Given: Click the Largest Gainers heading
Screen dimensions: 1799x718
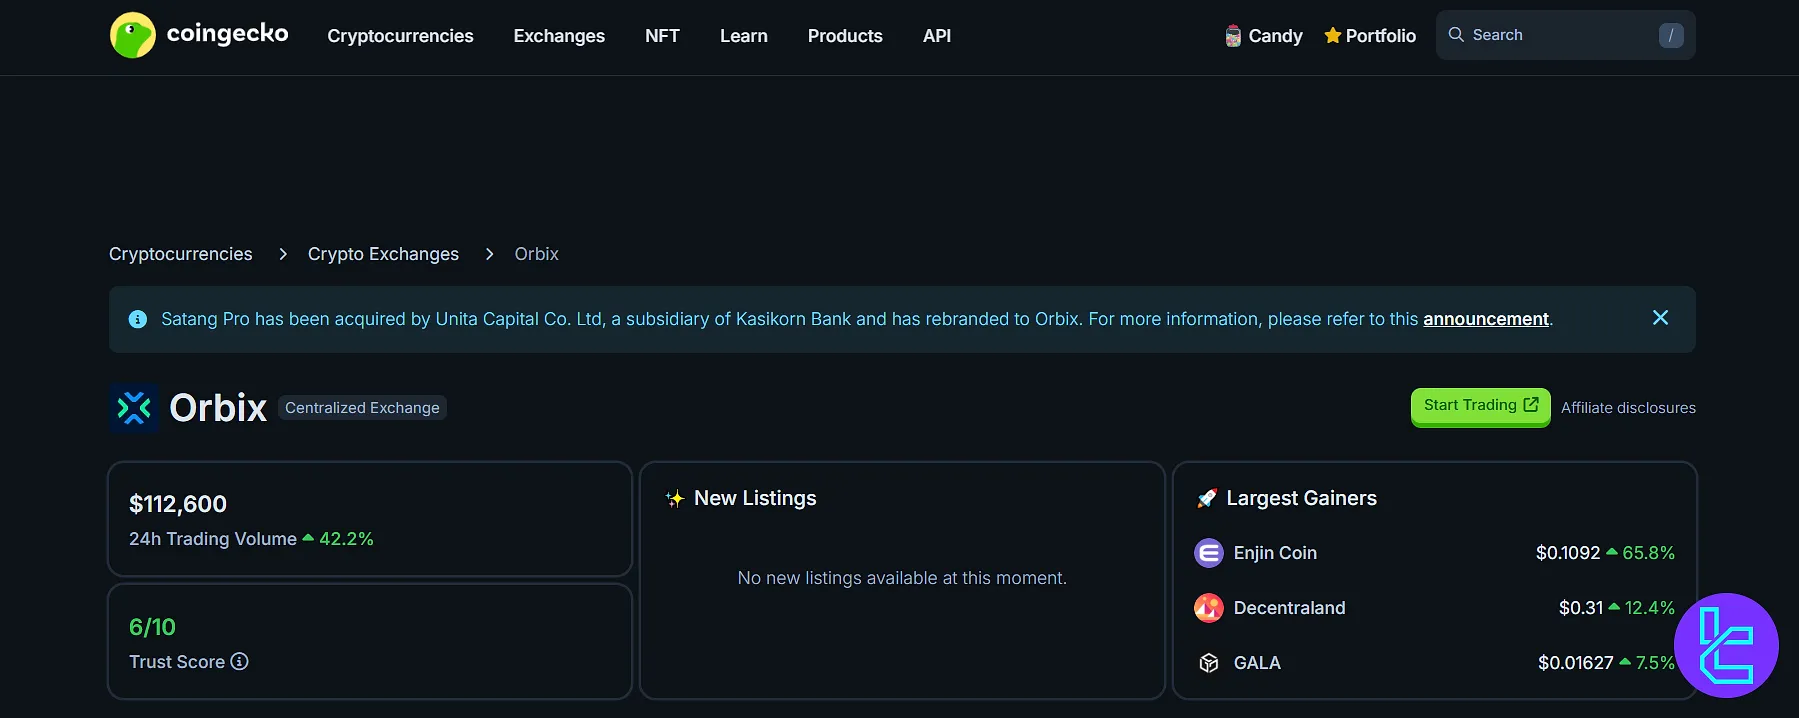Looking at the screenshot, I should click(x=1301, y=498).
